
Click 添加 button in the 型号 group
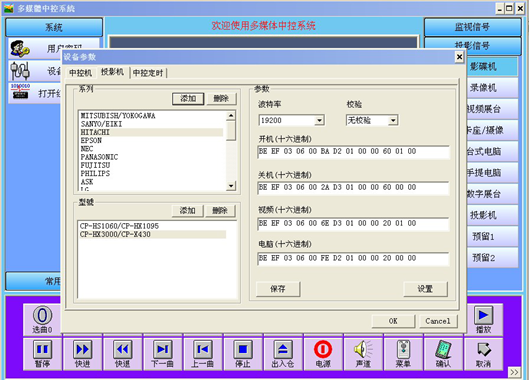point(187,211)
